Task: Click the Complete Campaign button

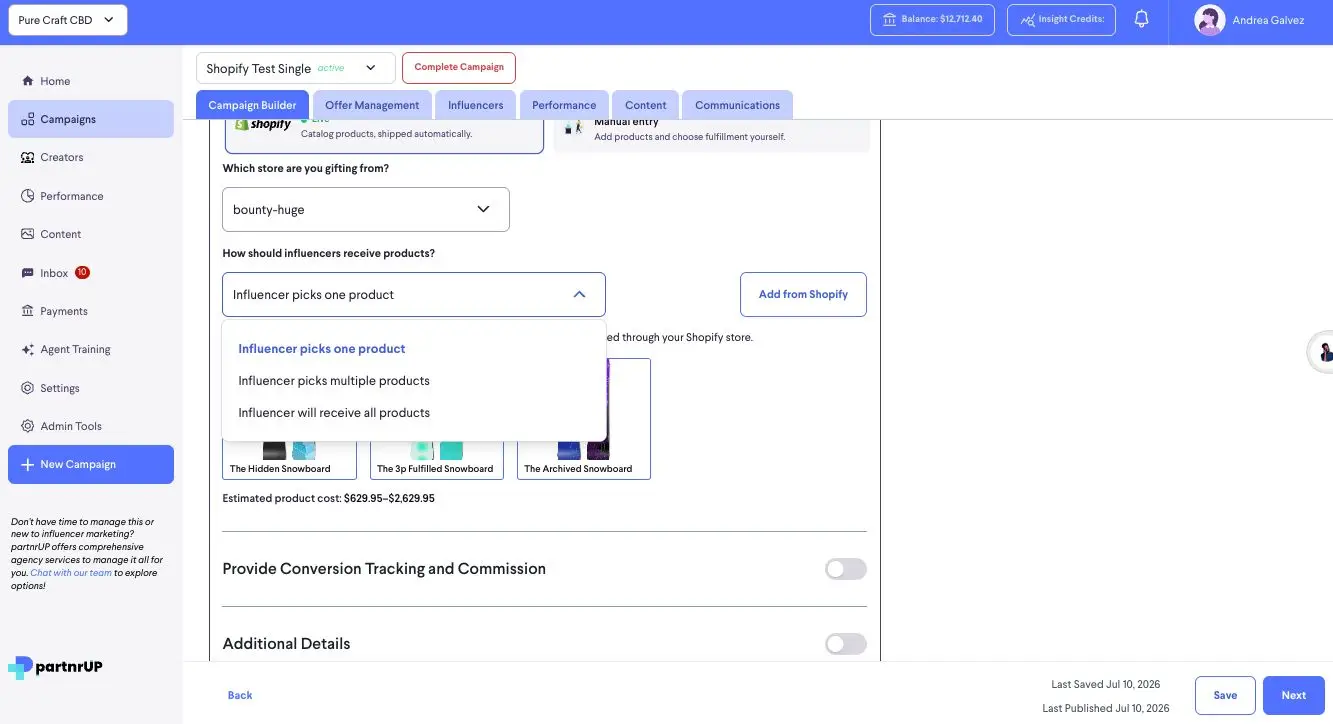Action: (459, 67)
